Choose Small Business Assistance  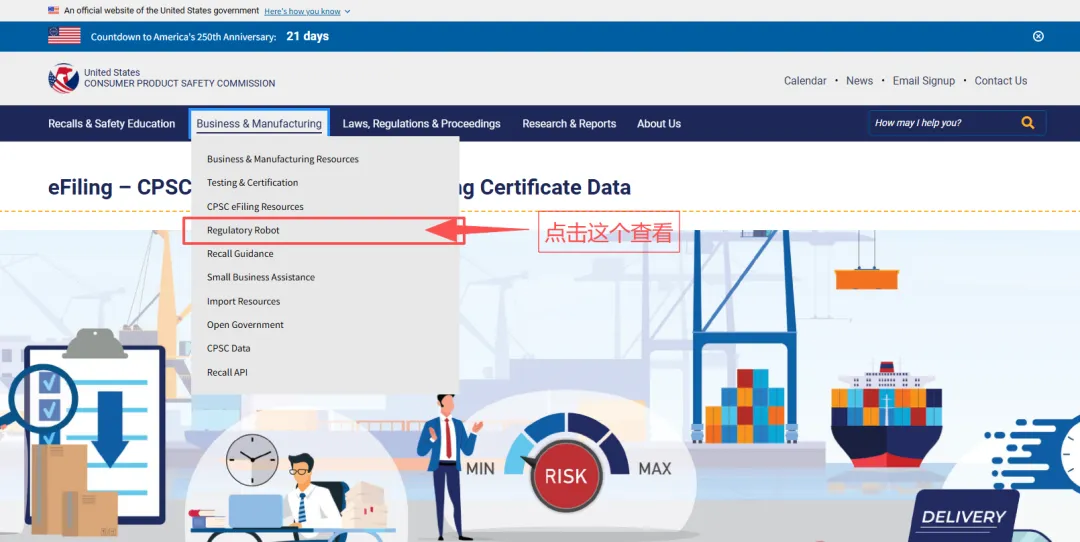point(260,277)
